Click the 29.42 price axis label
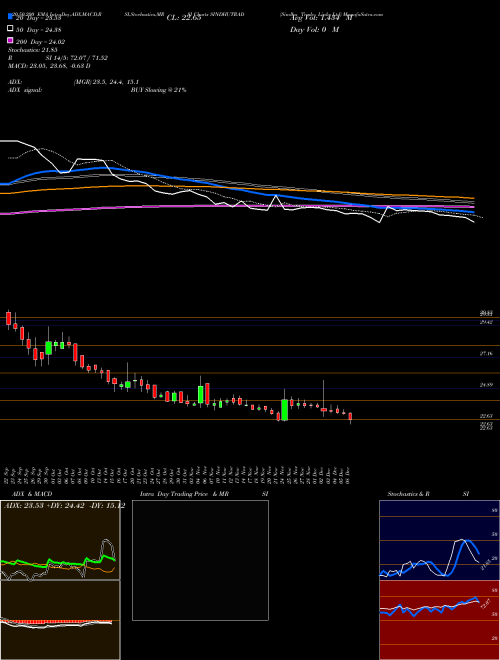The image size is (500, 660). [486, 322]
